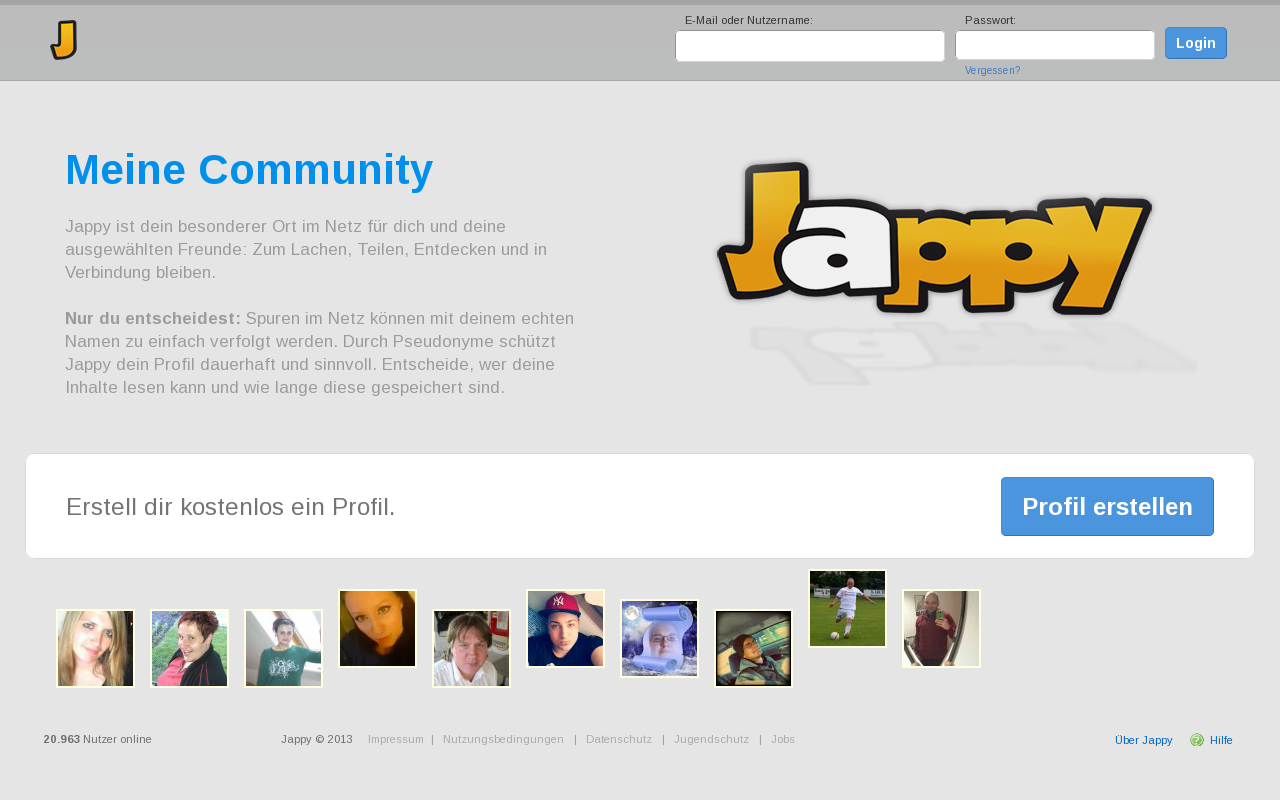This screenshot has width=1280, height=800.
Task: Open the Über Jappy link
Action: (1143, 740)
